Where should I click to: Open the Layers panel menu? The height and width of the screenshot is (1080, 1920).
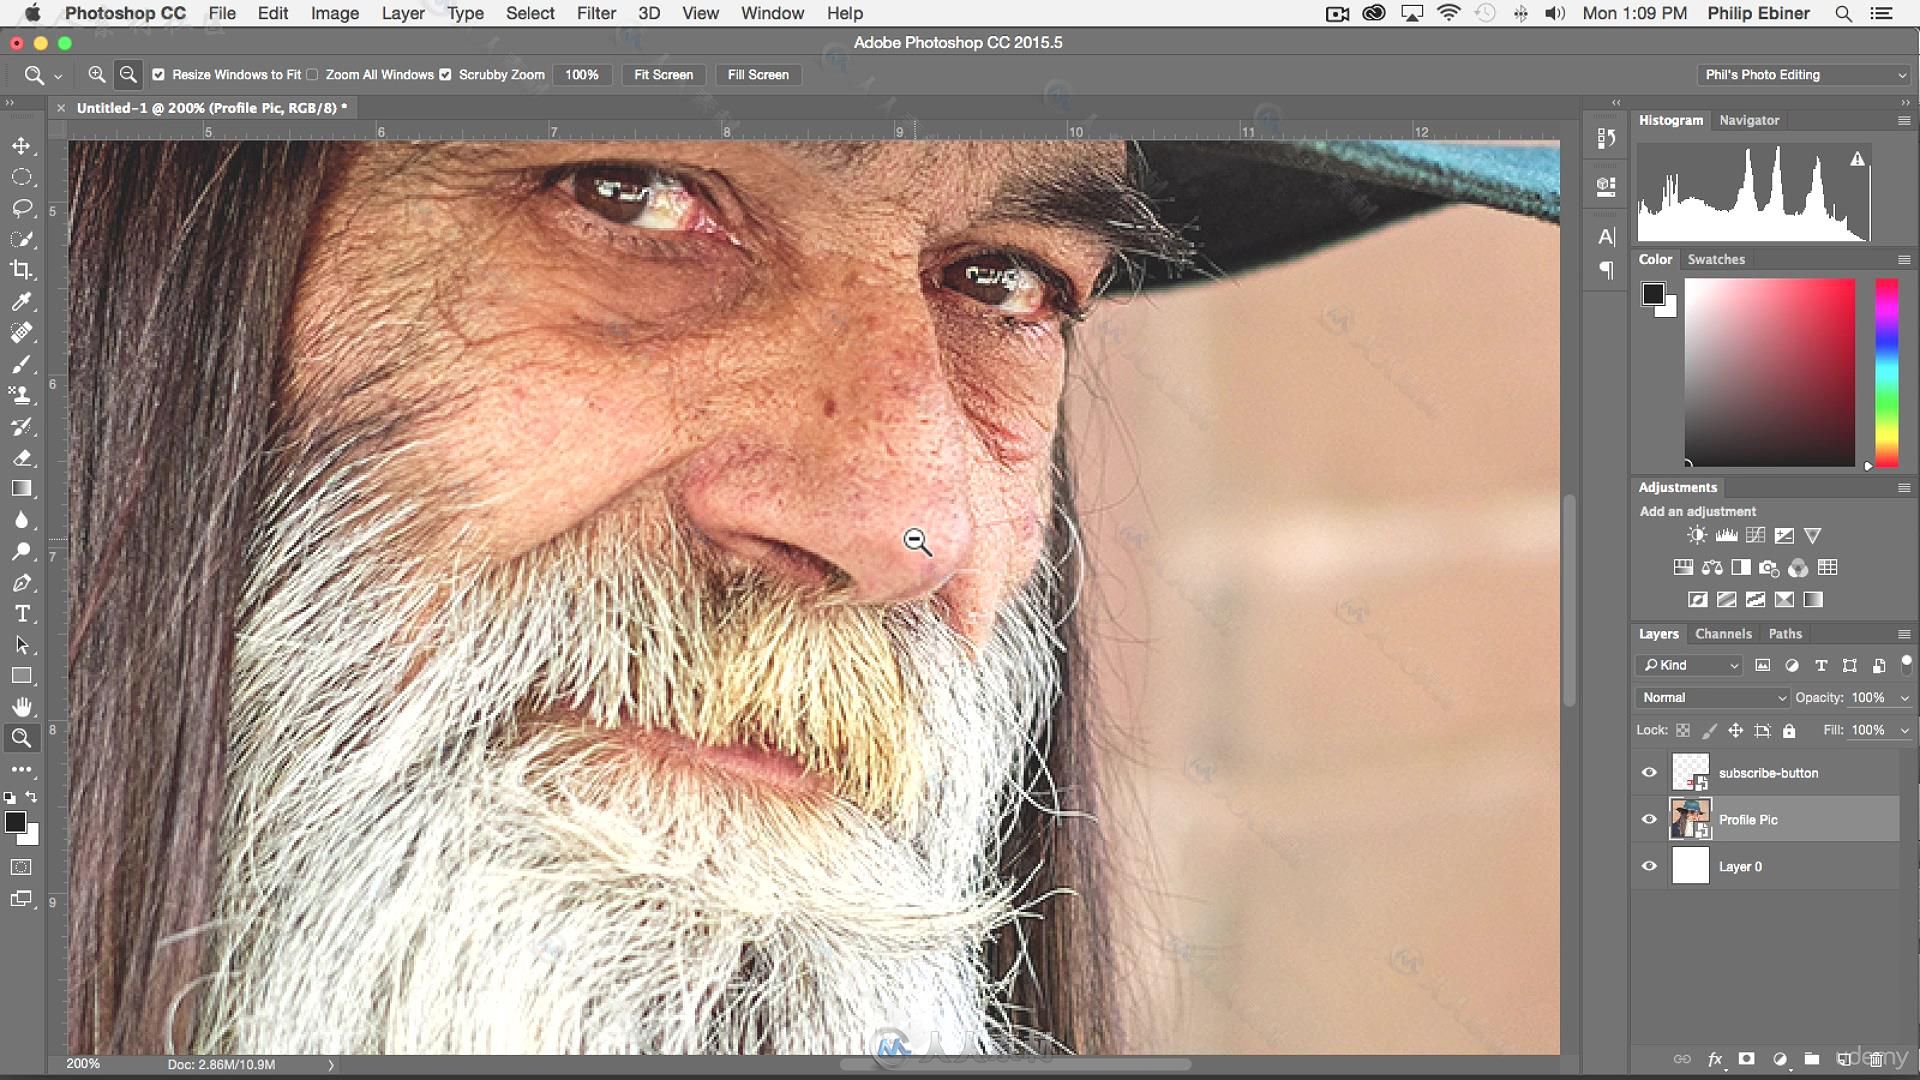[1904, 634]
